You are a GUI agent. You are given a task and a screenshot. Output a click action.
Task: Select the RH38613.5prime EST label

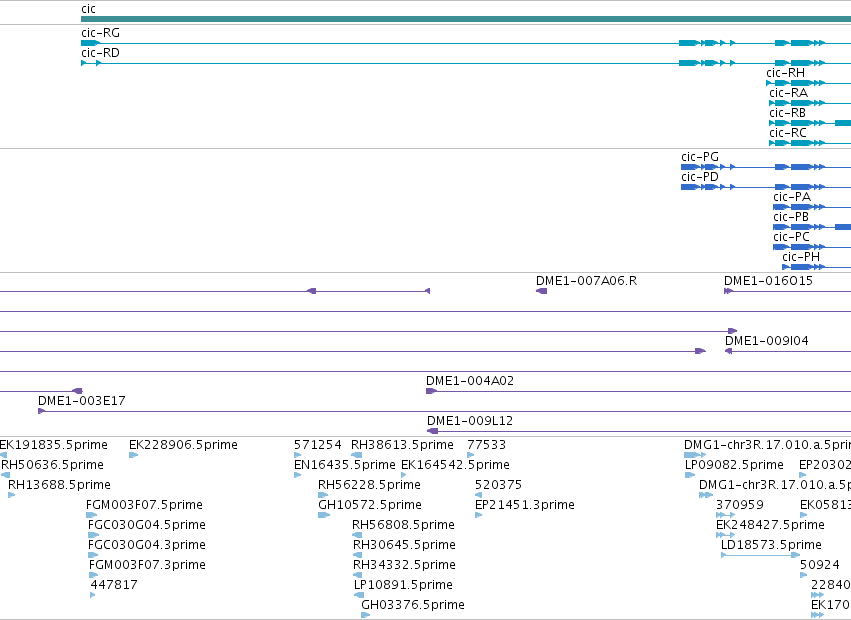pyautogui.click(x=402, y=445)
